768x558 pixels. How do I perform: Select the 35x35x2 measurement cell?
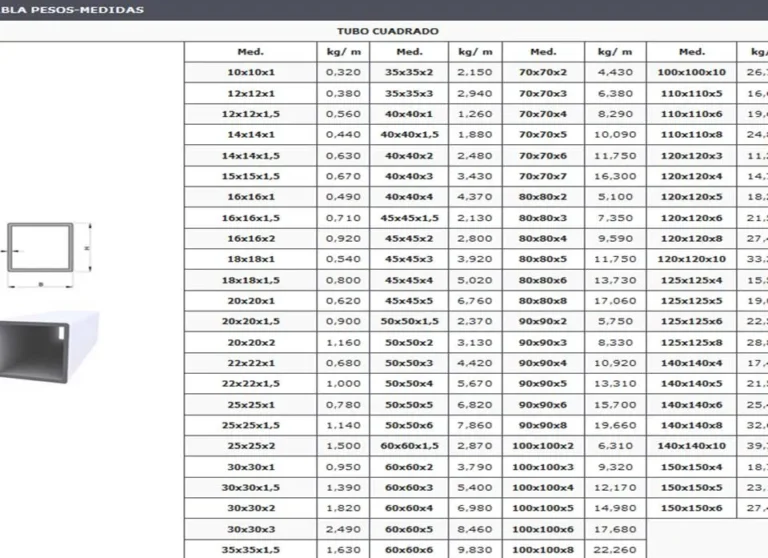point(409,72)
